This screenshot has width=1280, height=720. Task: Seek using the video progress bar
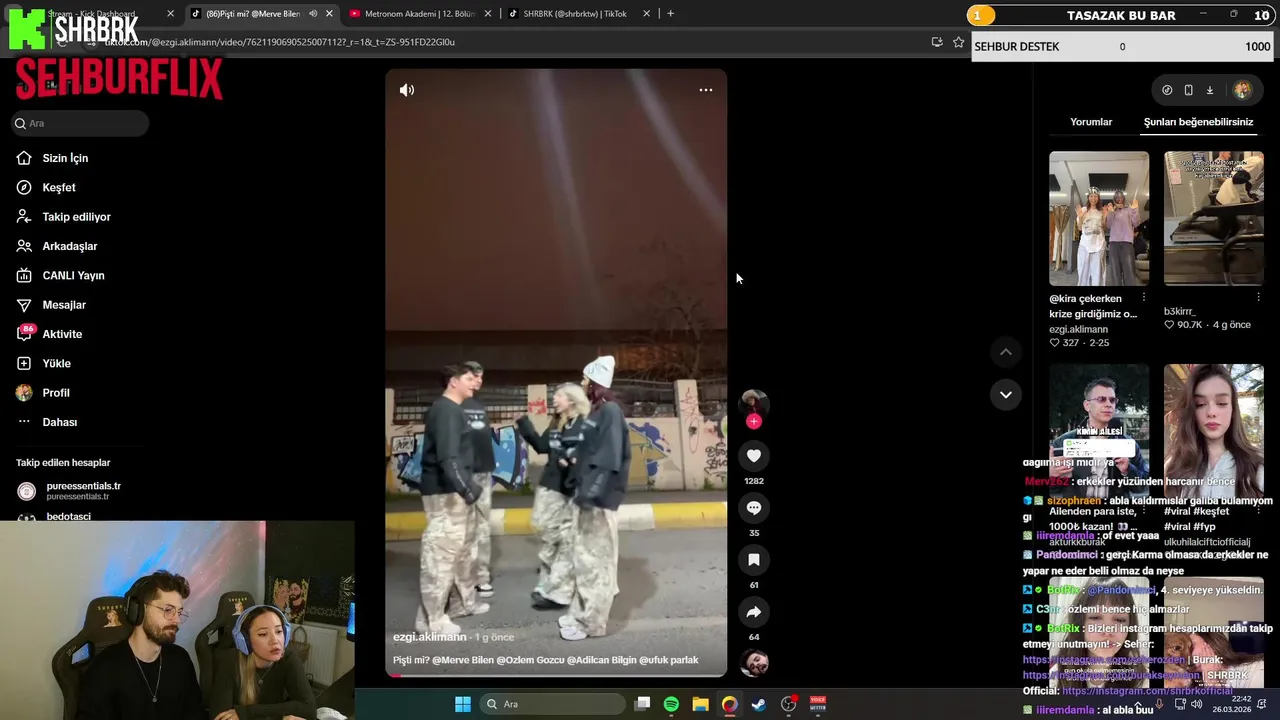(x=556, y=675)
